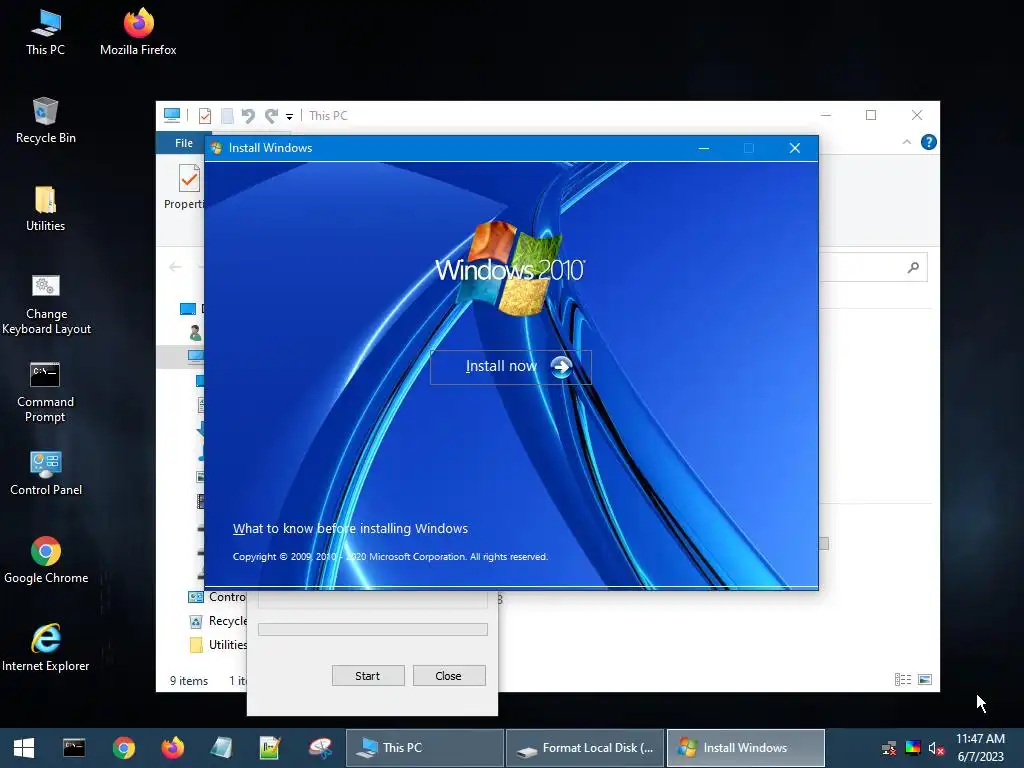Image resolution: width=1024 pixels, height=768 pixels.
Task: Click the green notepad icon in taskbar
Action: pos(270,748)
